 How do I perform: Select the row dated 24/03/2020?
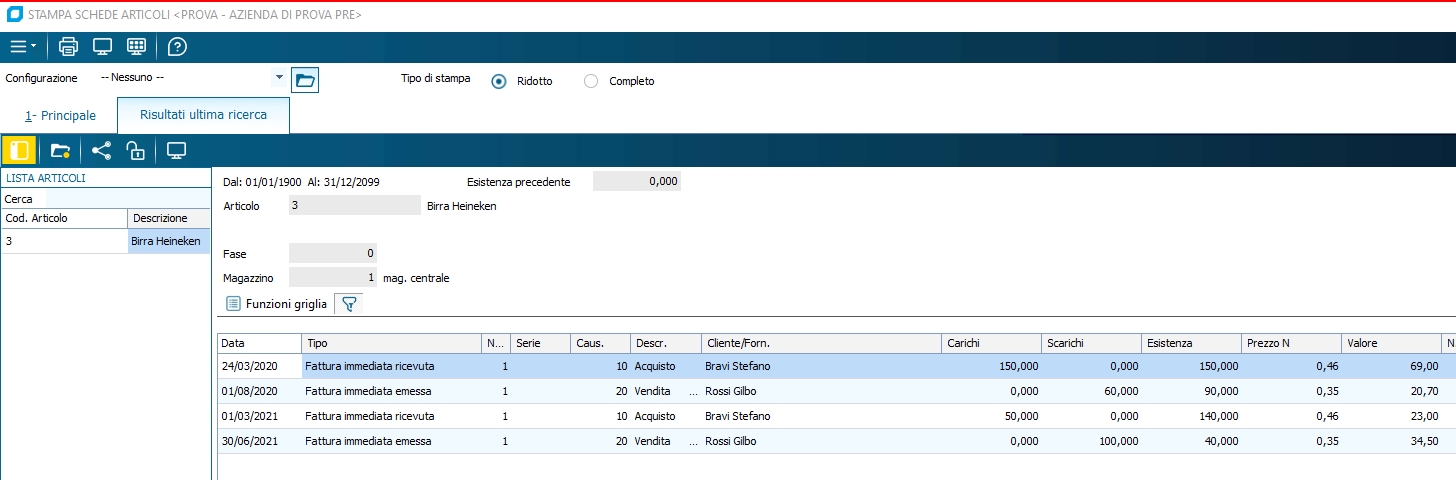(x=836, y=366)
